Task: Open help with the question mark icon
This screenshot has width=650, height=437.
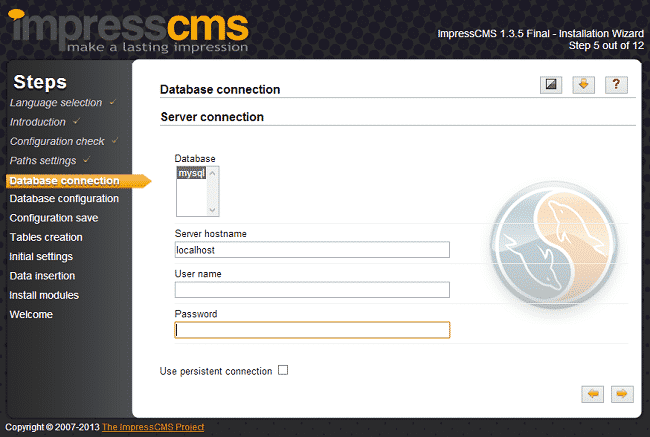Action: click(x=616, y=85)
